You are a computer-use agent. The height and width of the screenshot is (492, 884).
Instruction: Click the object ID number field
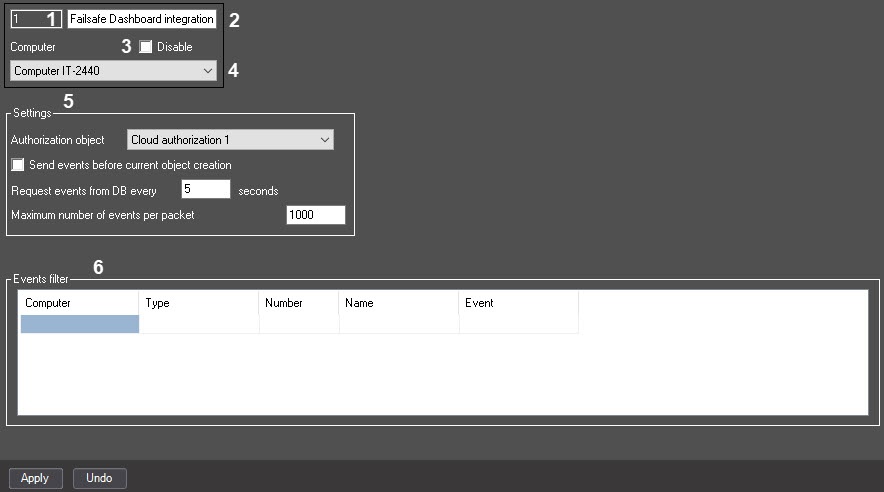pyautogui.click(x=36, y=19)
